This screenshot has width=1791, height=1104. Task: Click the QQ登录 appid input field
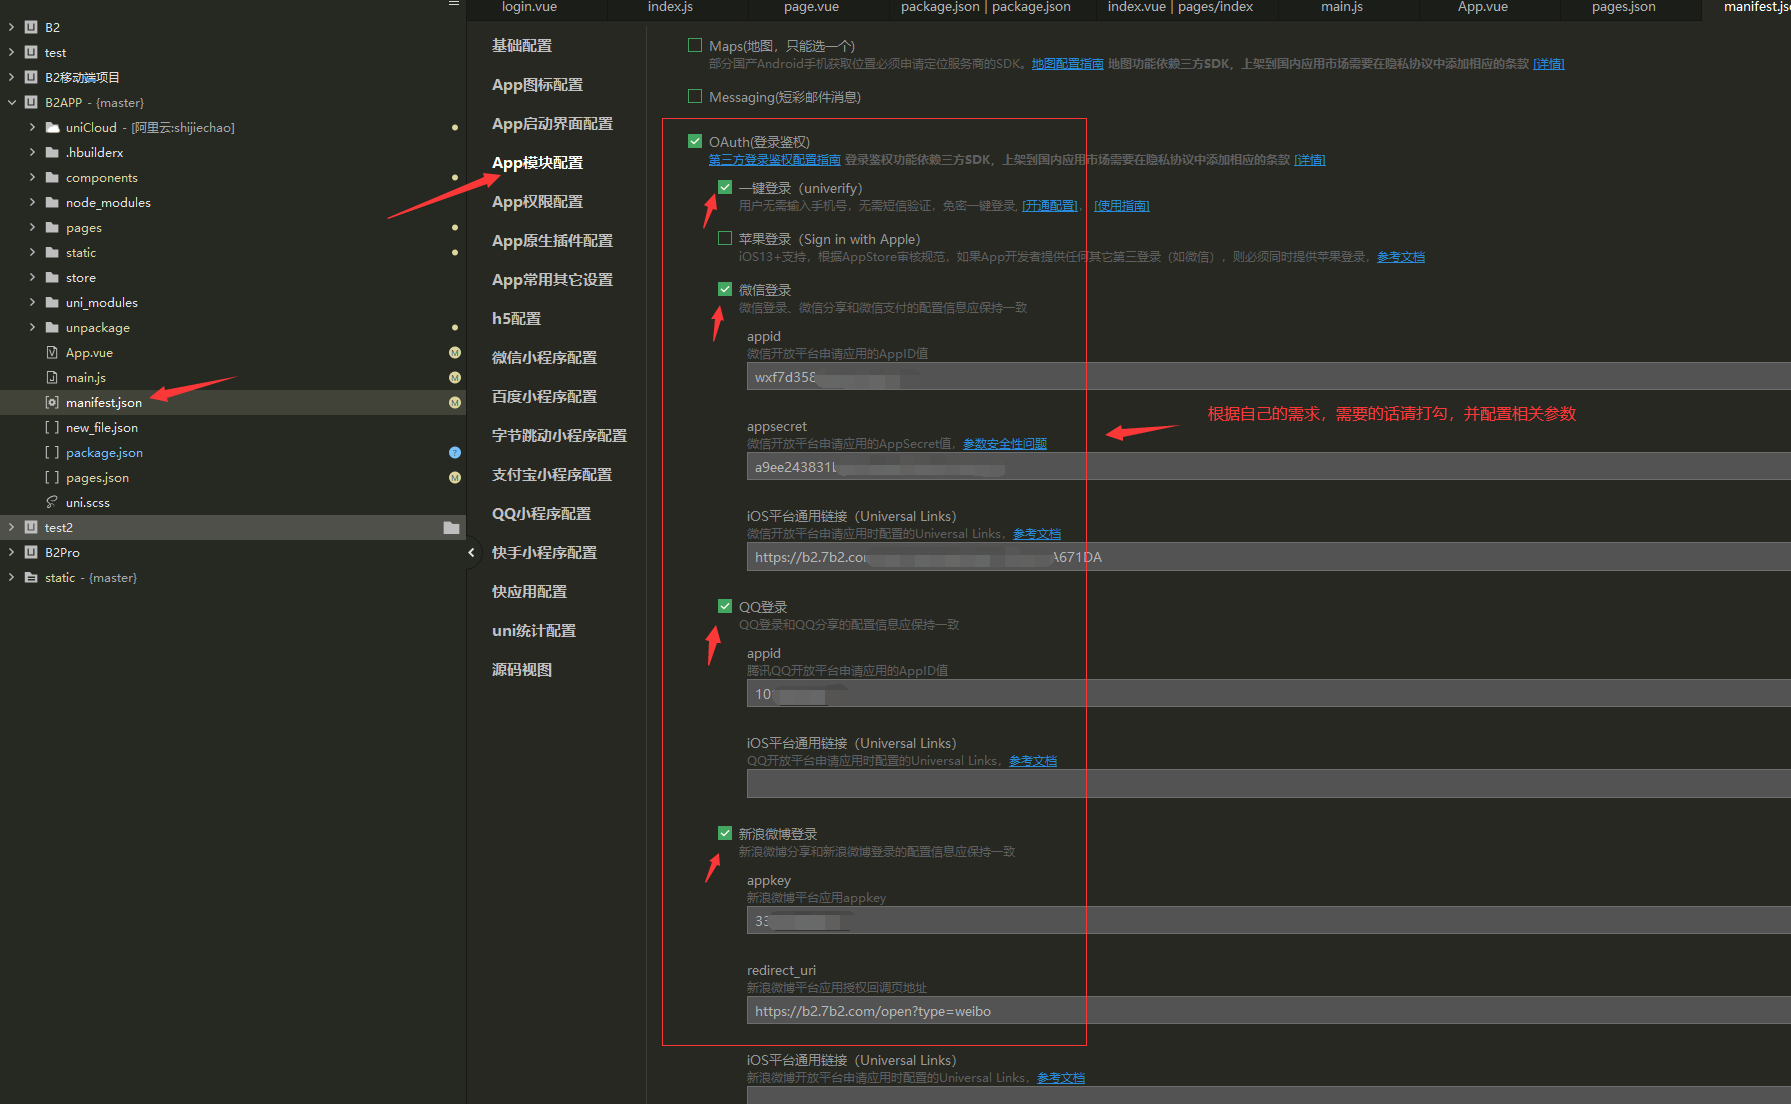[x=1268, y=694]
